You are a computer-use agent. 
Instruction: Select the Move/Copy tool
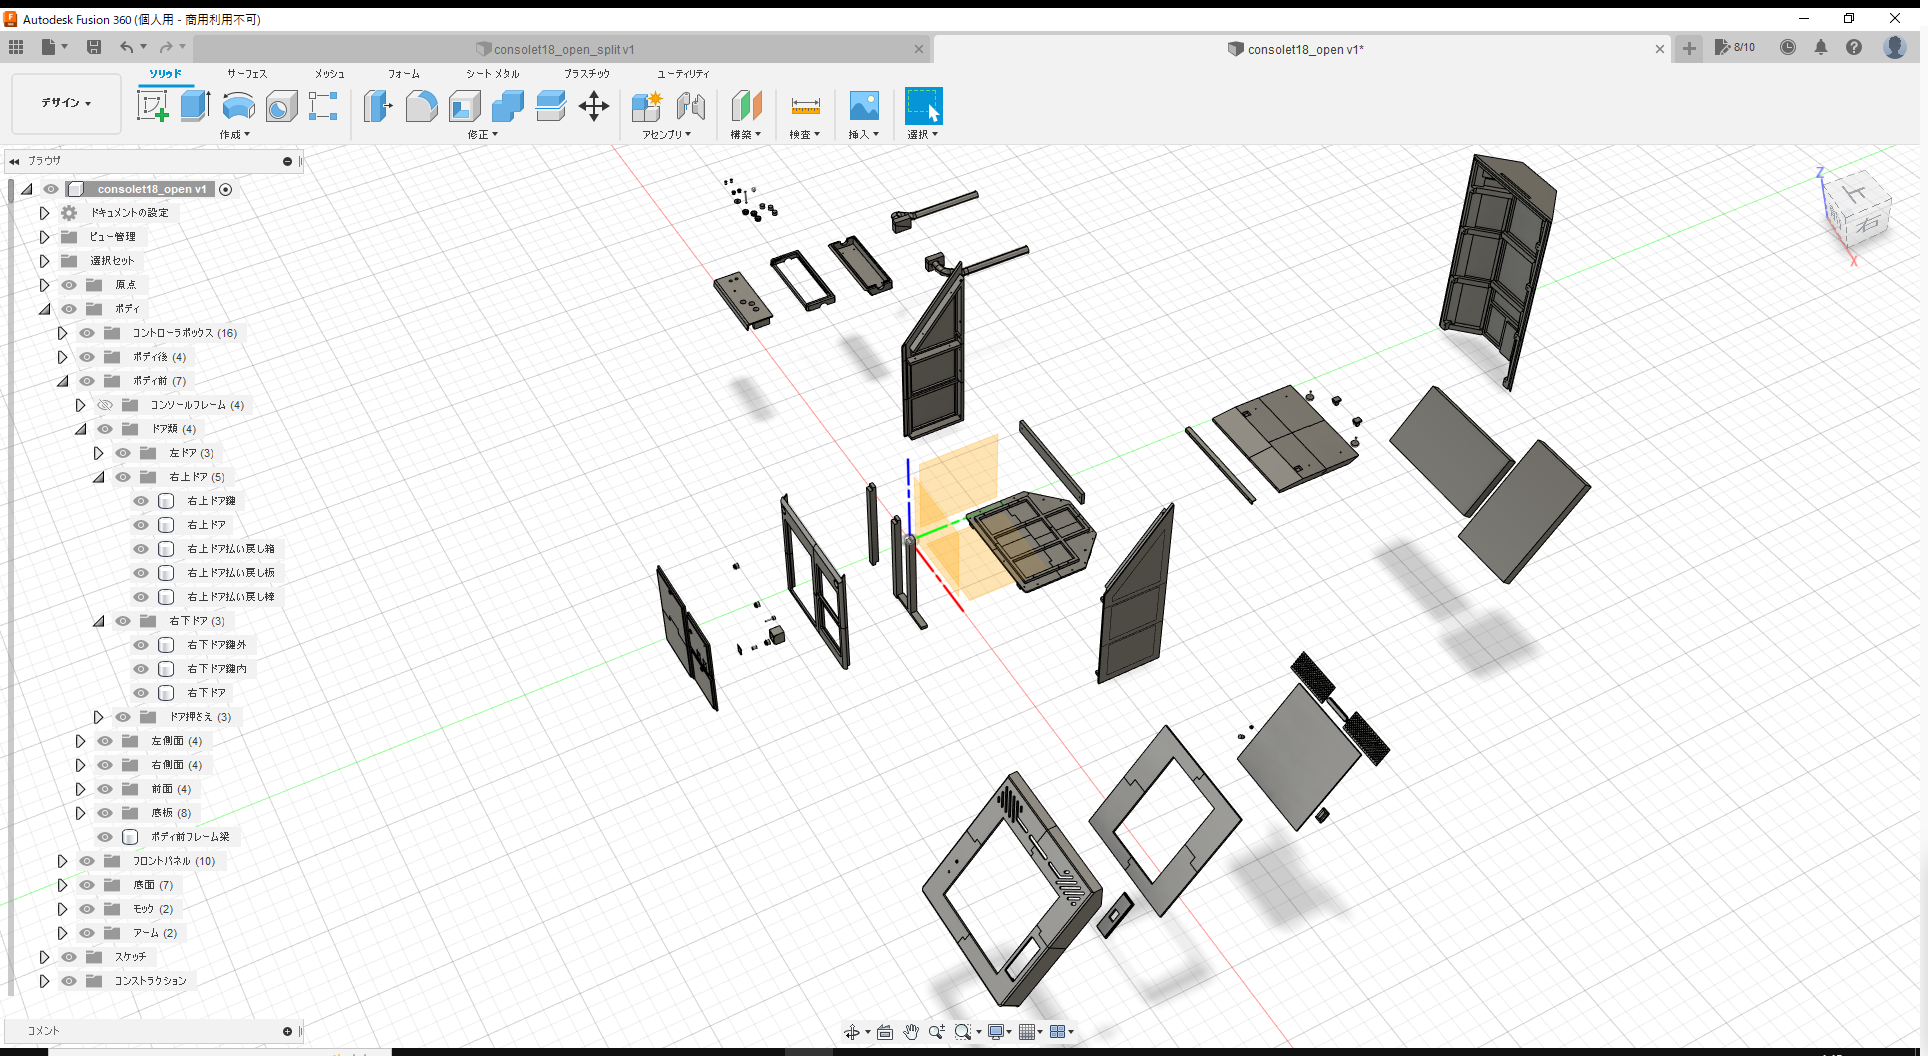pyautogui.click(x=593, y=105)
